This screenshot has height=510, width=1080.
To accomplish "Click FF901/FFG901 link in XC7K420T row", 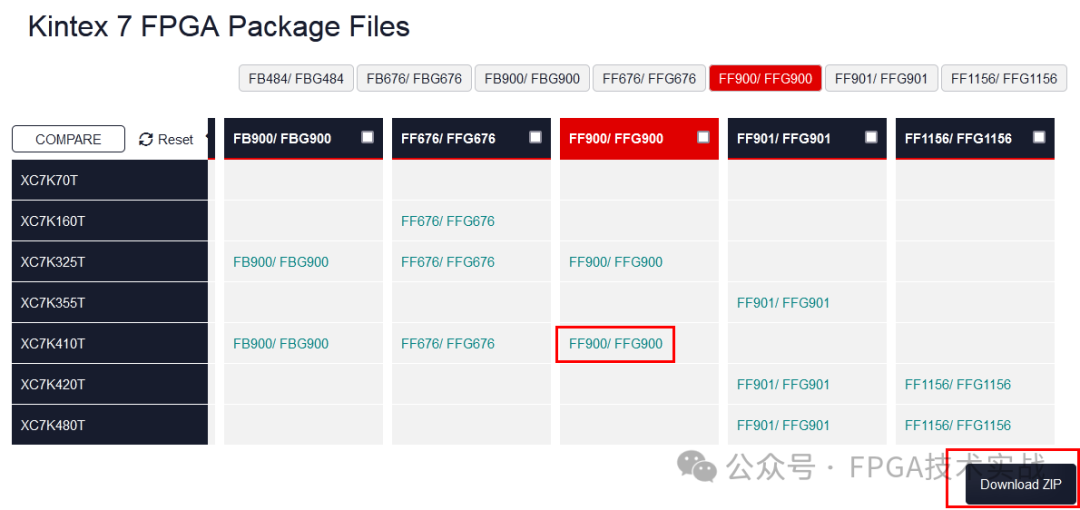I will click(783, 384).
